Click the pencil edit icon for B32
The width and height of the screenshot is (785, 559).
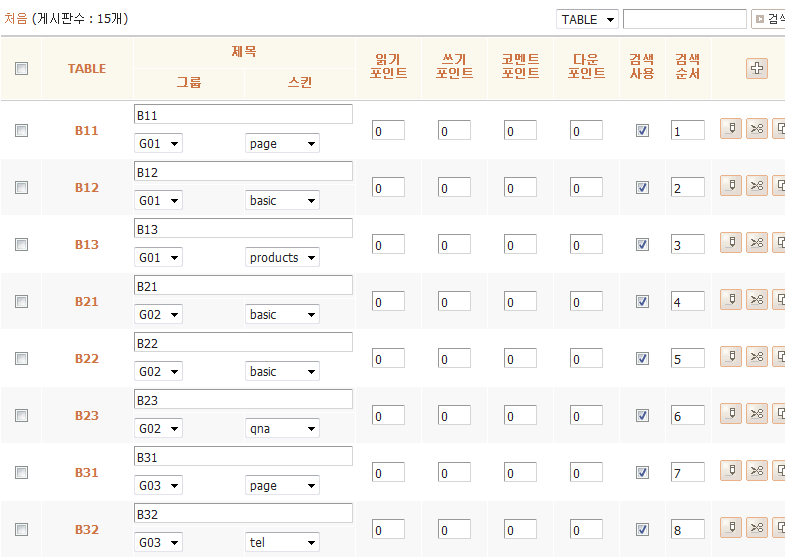[731, 528]
